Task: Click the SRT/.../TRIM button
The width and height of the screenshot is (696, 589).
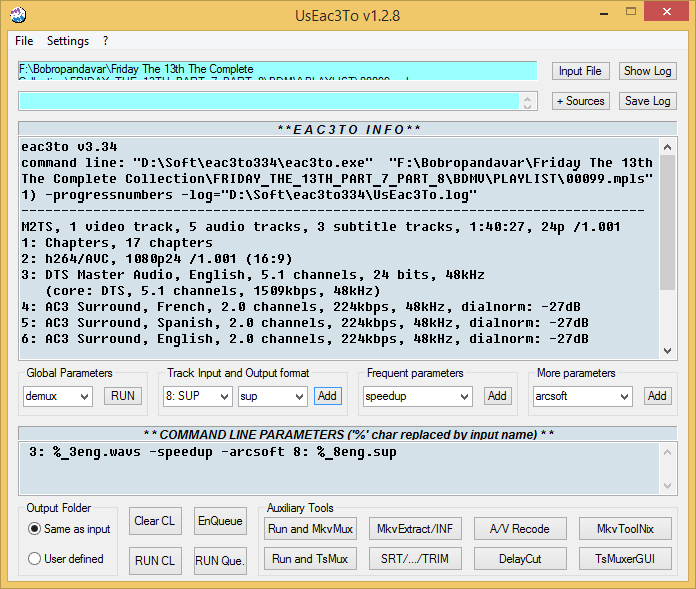Action: tap(415, 559)
